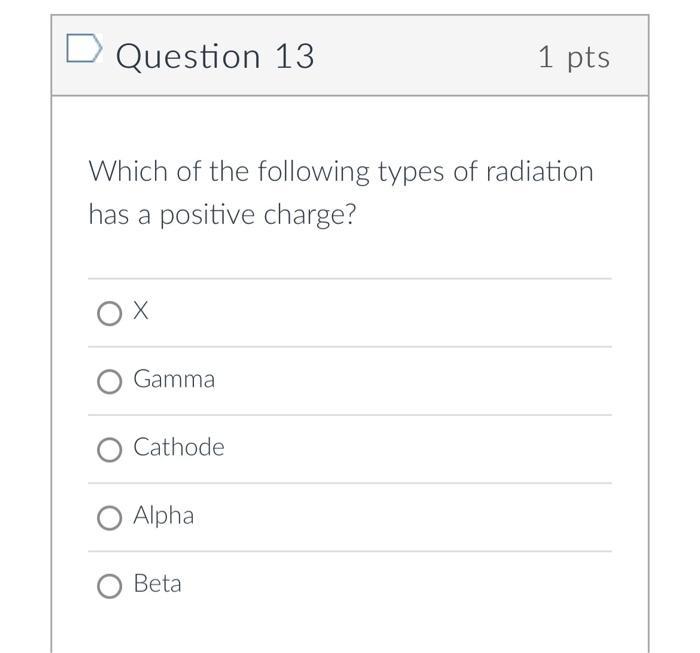Select the radio button for X
This screenshot has height=653, width=700.
(x=110, y=314)
